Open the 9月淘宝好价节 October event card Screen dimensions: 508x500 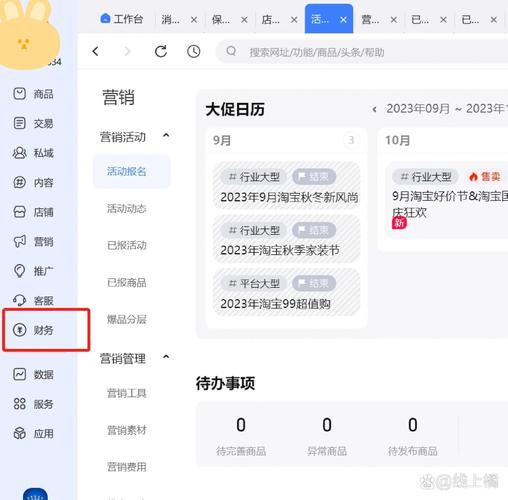[447, 200]
